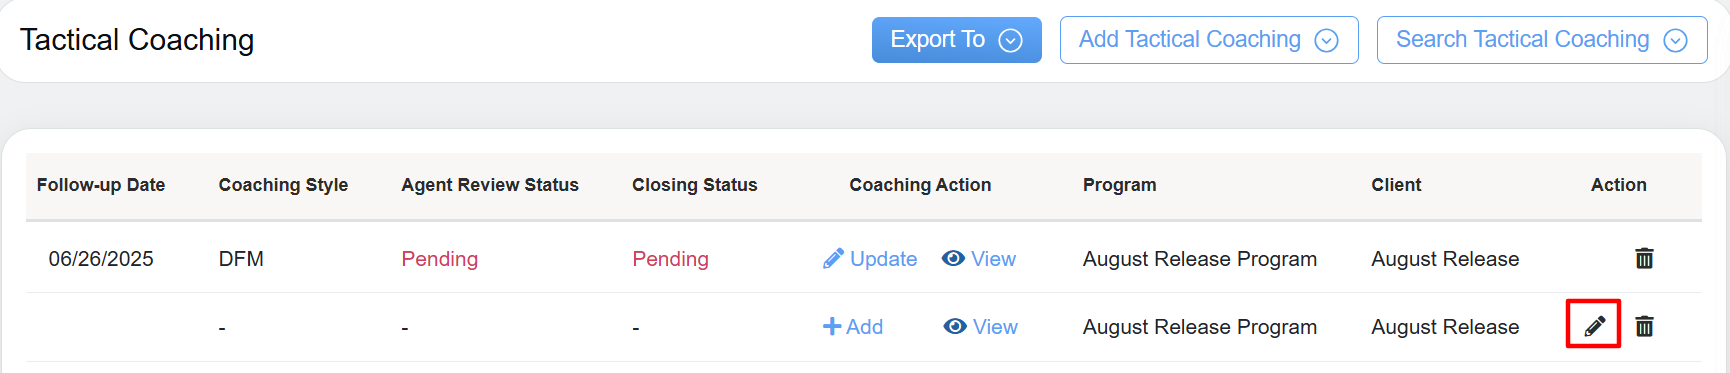Sort by the Coaching Style column header
Viewport: 1730px width, 373px height.
283,185
